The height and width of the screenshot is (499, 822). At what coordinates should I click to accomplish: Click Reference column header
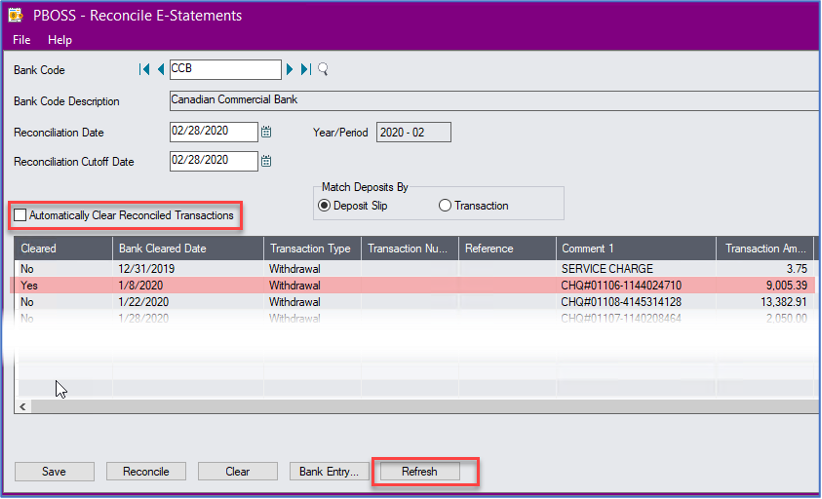[x=507, y=248]
